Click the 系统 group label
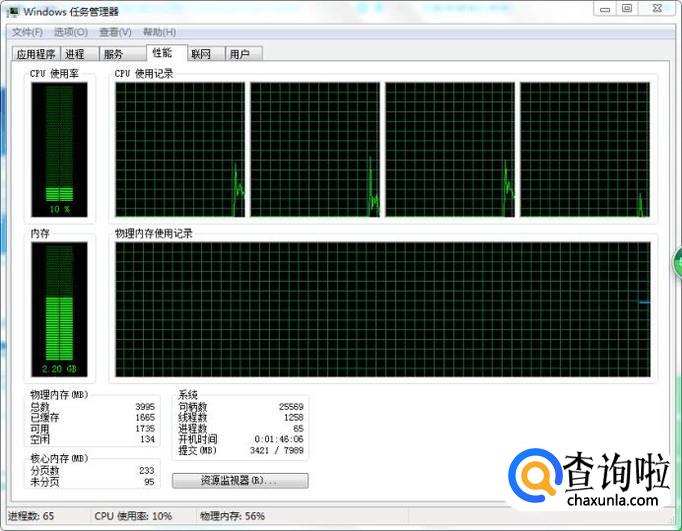This screenshot has width=682, height=531. click(188, 394)
